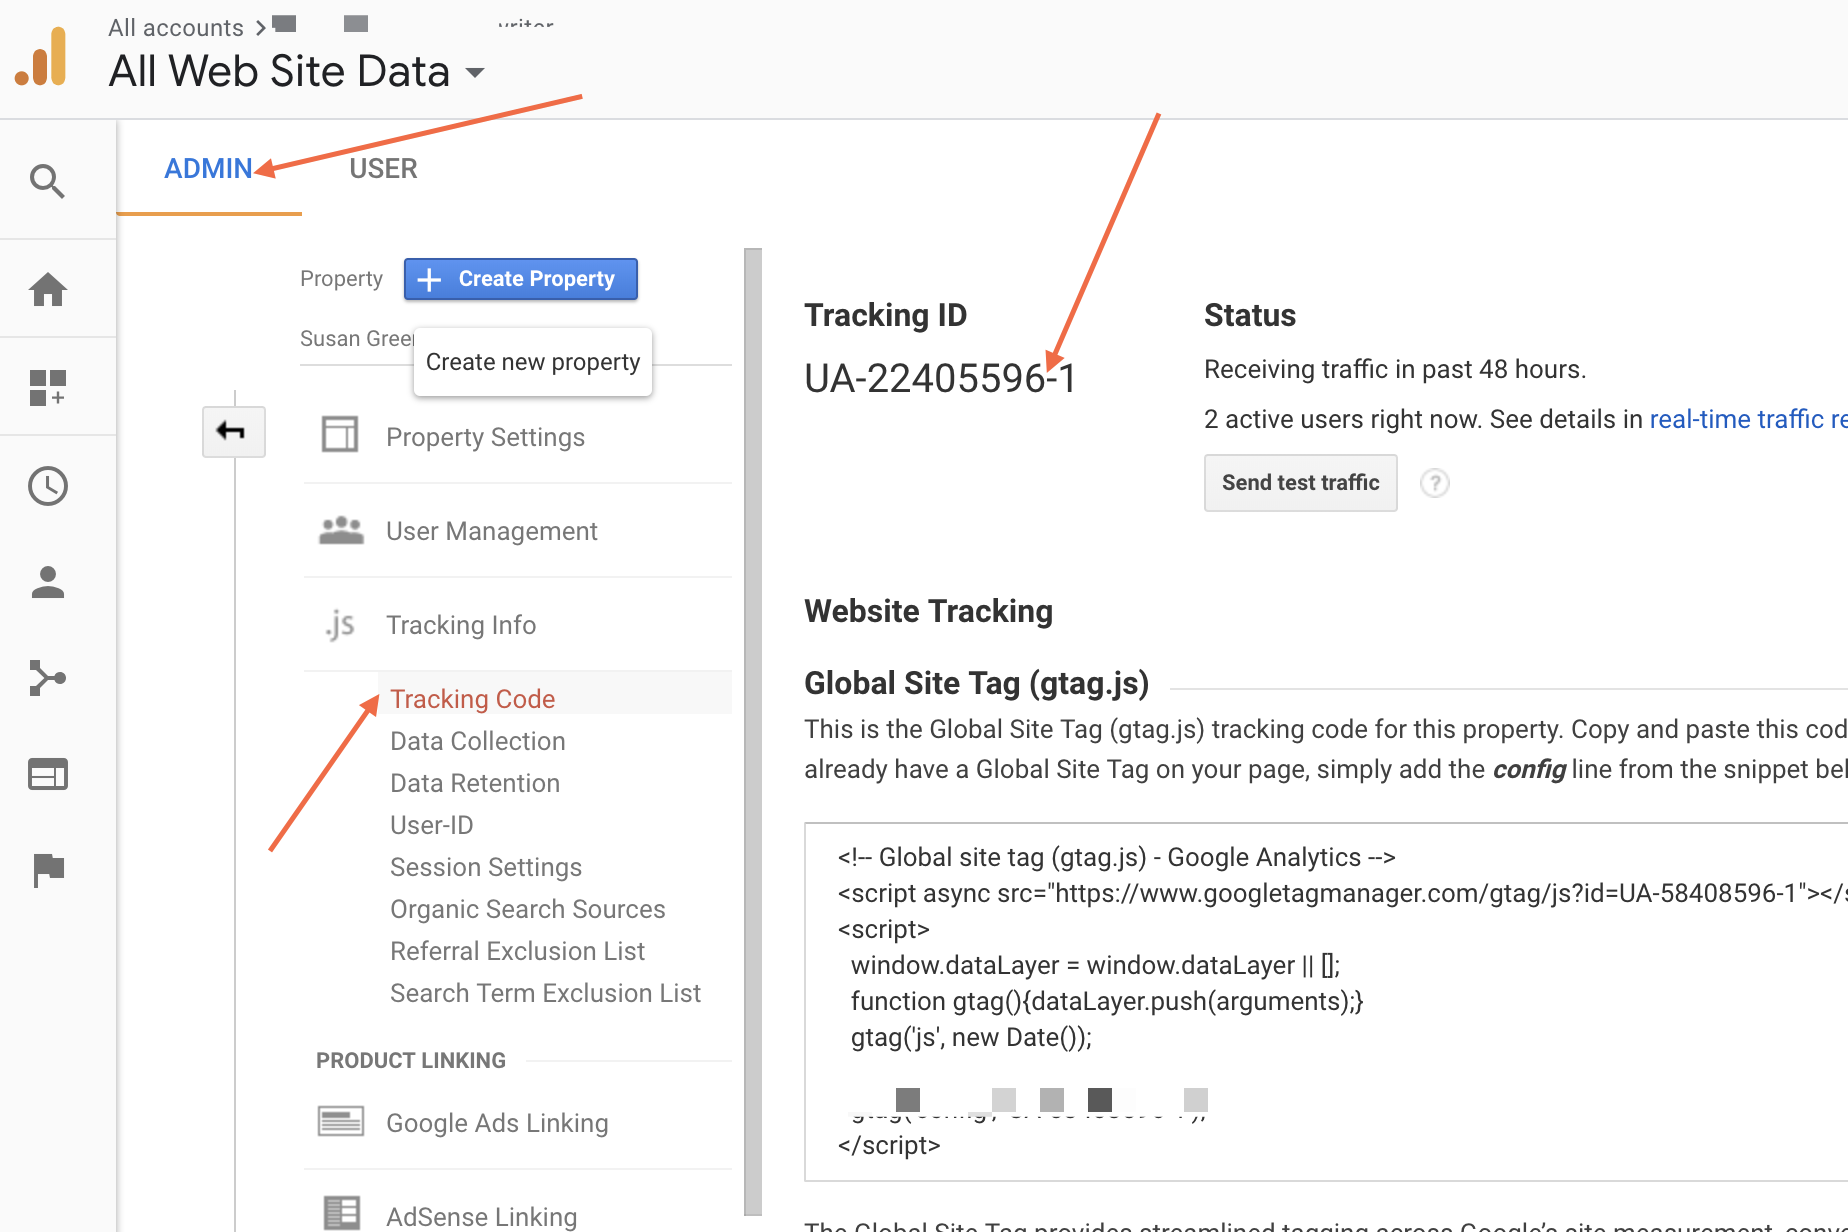Click the Google Analytics logo
Image resolution: width=1848 pixels, height=1232 pixels.
coord(42,55)
